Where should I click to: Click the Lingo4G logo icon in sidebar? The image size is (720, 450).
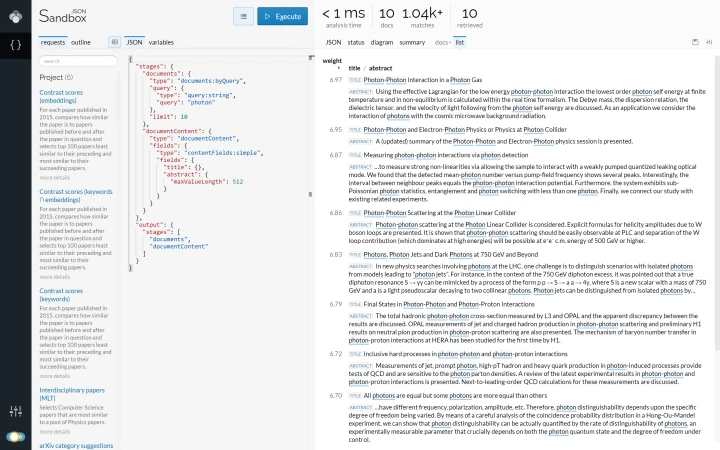(x=16, y=17)
